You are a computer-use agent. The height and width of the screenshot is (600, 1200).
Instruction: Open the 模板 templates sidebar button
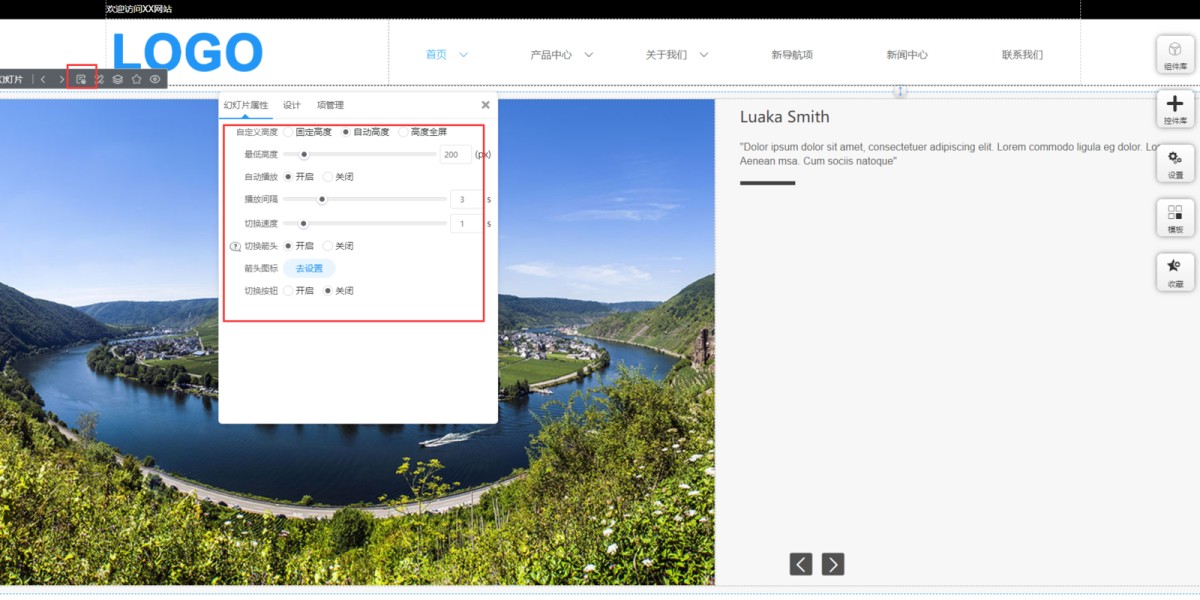1175,217
